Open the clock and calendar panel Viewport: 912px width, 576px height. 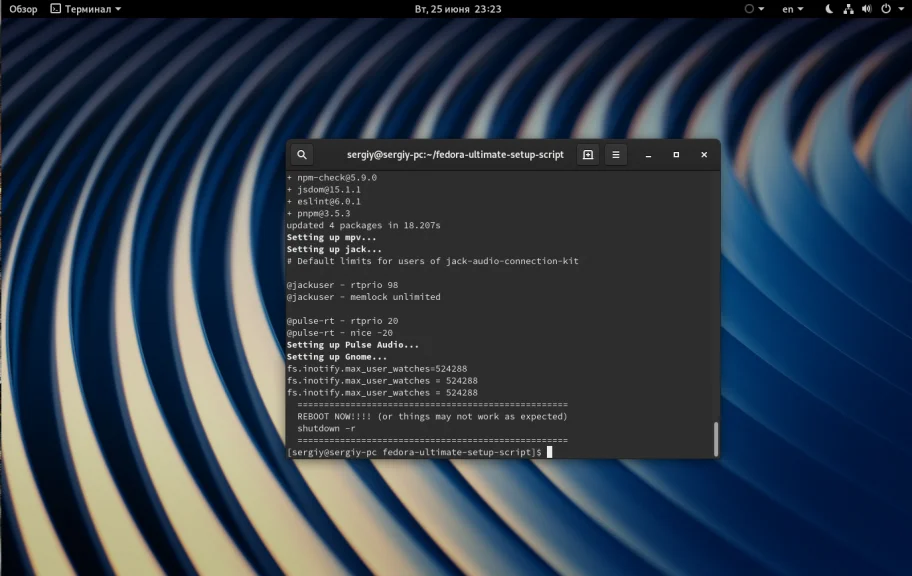coord(457,9)
